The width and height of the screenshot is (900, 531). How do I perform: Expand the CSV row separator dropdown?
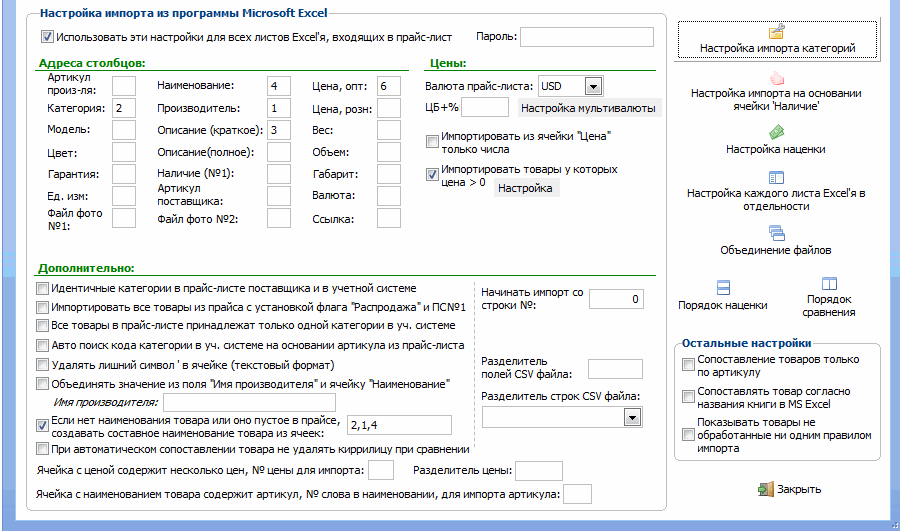coord(633,417)
